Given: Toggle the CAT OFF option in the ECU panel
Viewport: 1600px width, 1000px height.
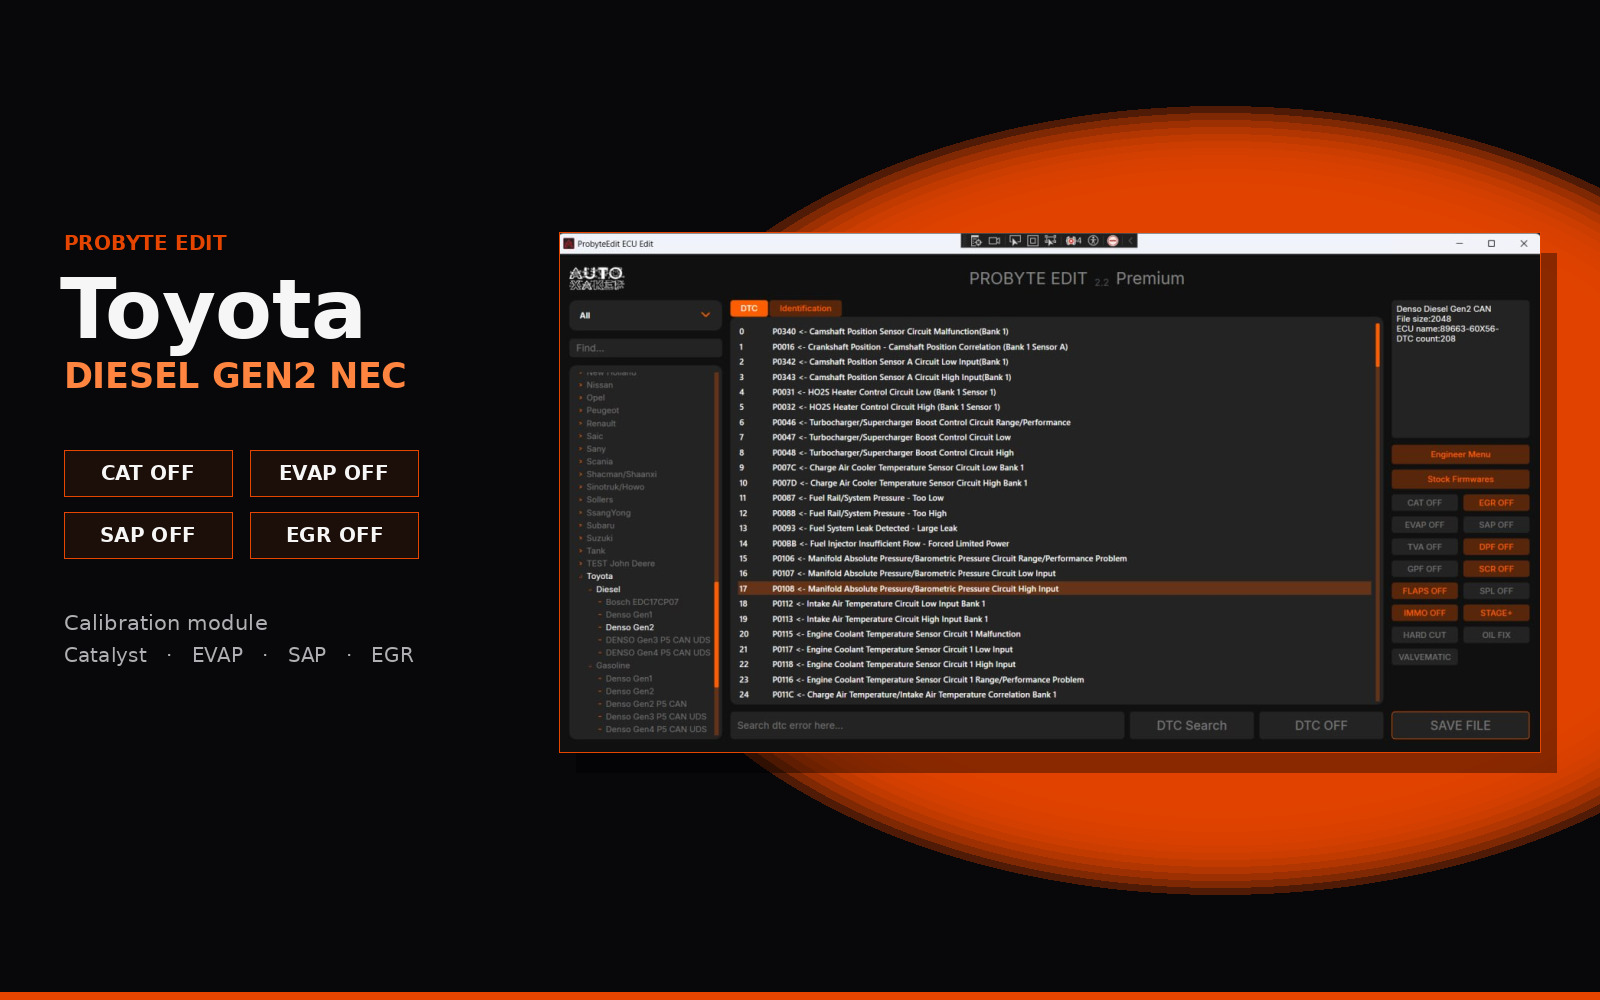Looking at the screenshot, I should 1424,503.
